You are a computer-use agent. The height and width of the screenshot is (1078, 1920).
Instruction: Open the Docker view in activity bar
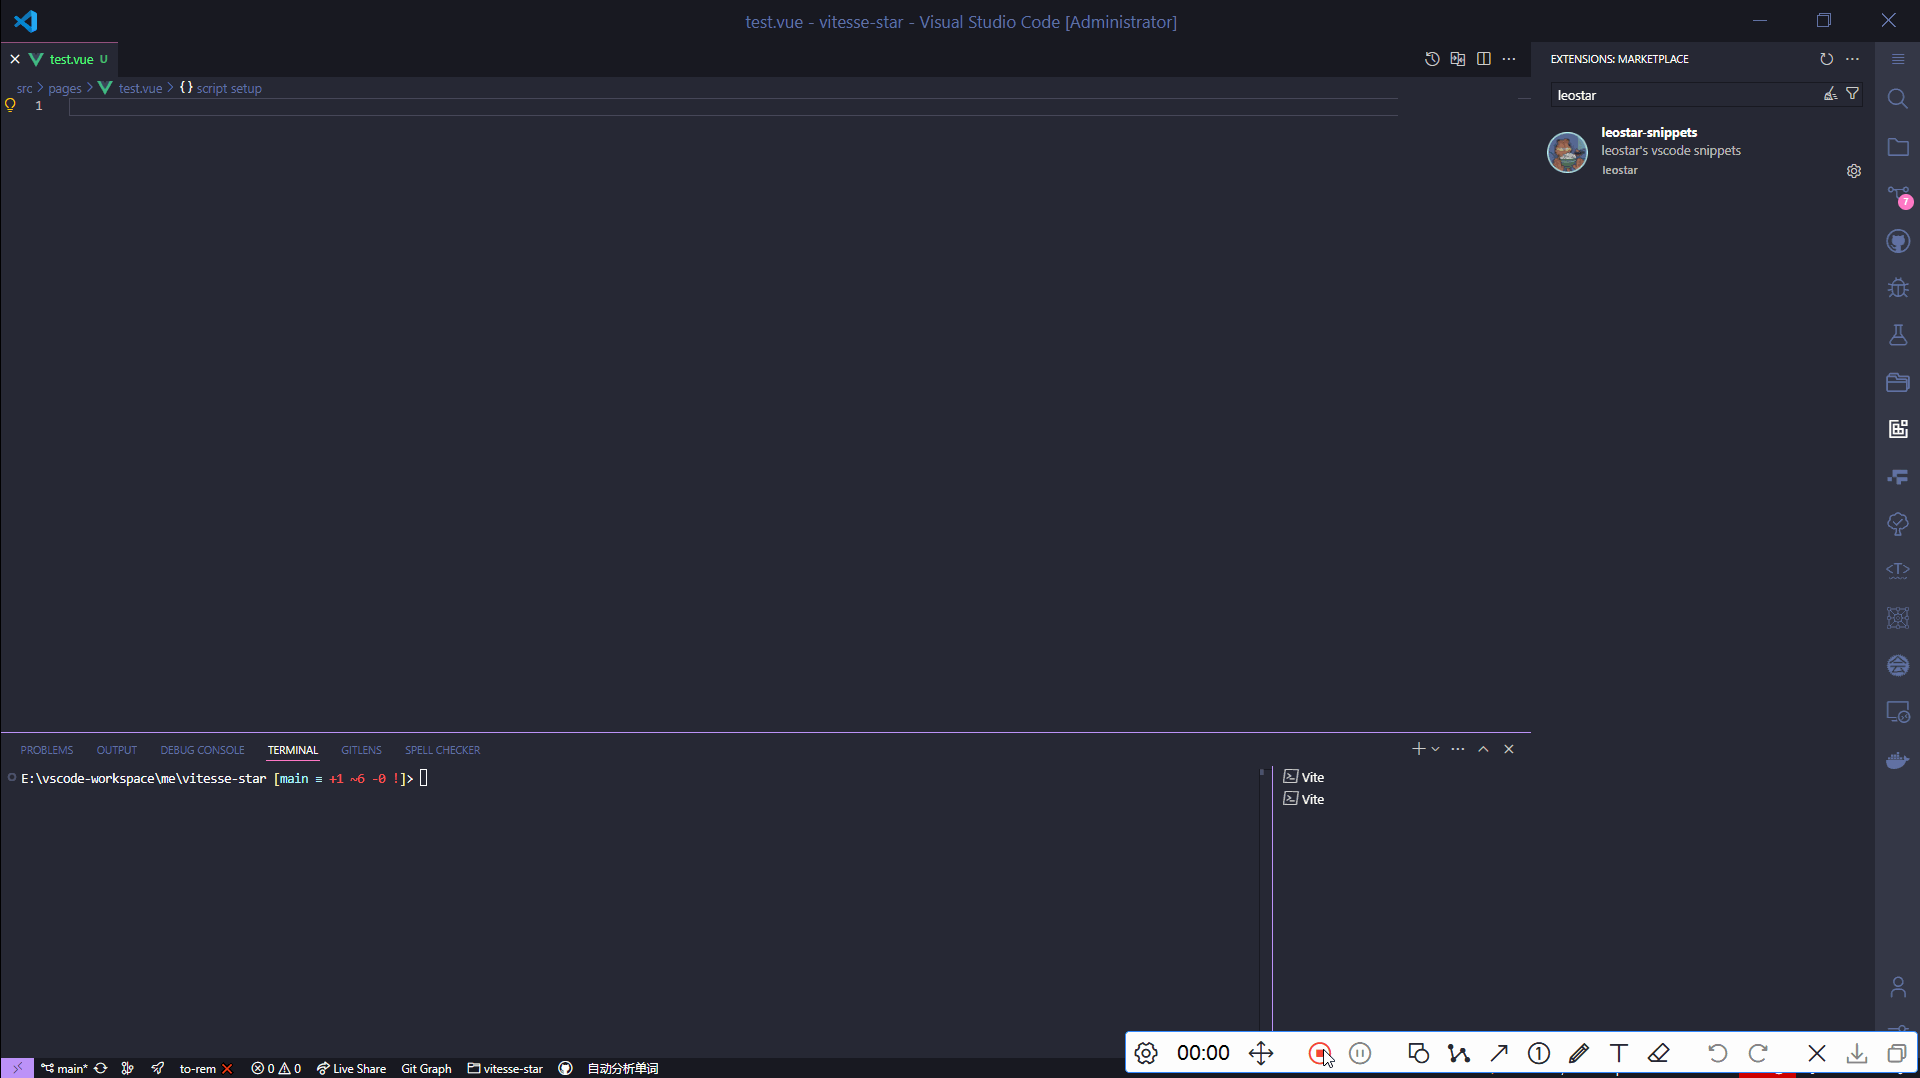[x=1897, y=761]
